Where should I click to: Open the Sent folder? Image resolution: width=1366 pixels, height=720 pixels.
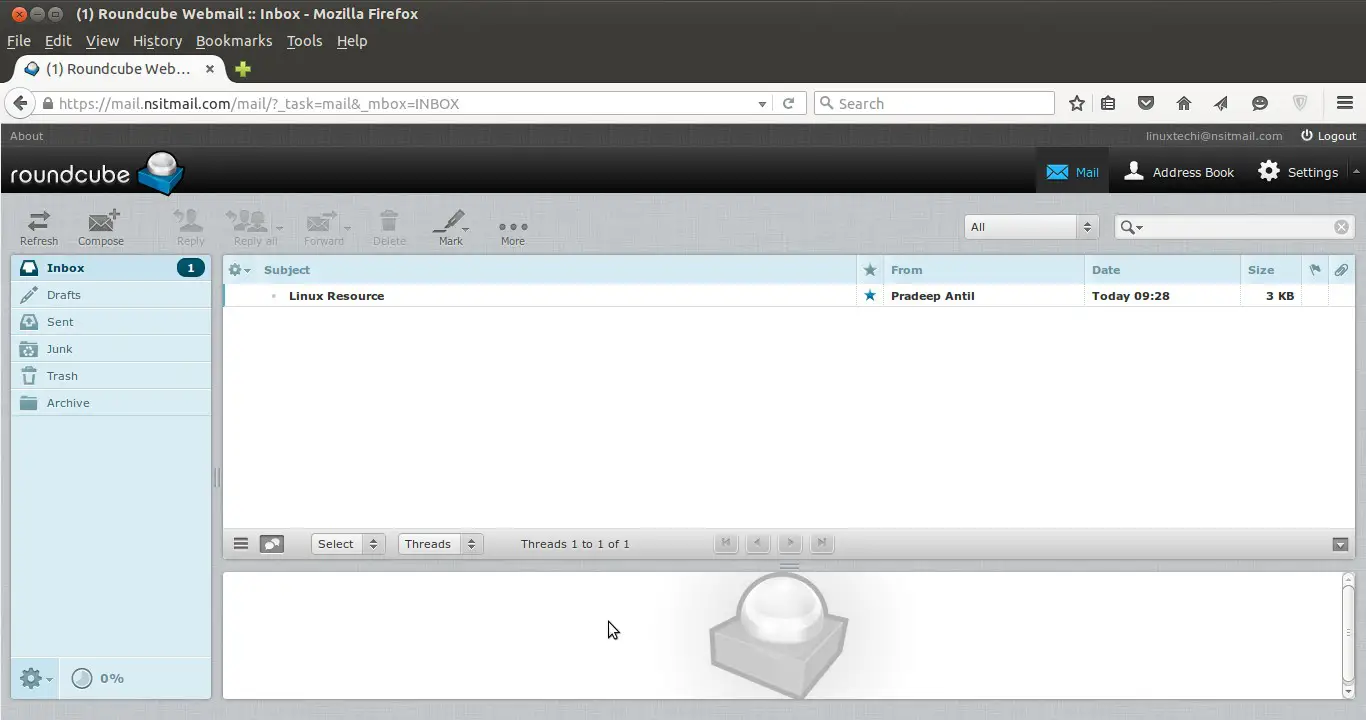pos(111,322)
